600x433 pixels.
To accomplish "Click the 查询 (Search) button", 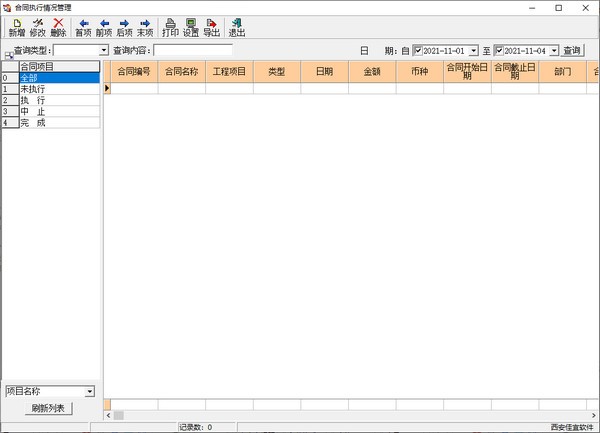I will [571, 50].
